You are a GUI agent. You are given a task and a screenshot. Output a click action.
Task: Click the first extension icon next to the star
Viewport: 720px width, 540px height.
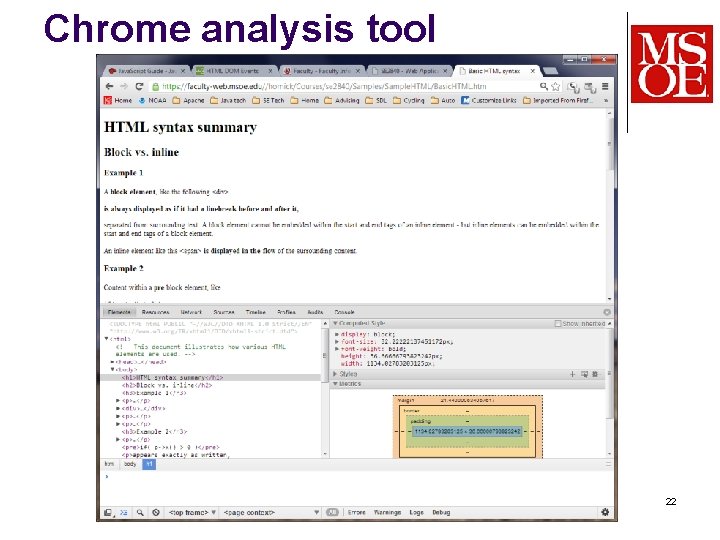click(x=573, y=87)
